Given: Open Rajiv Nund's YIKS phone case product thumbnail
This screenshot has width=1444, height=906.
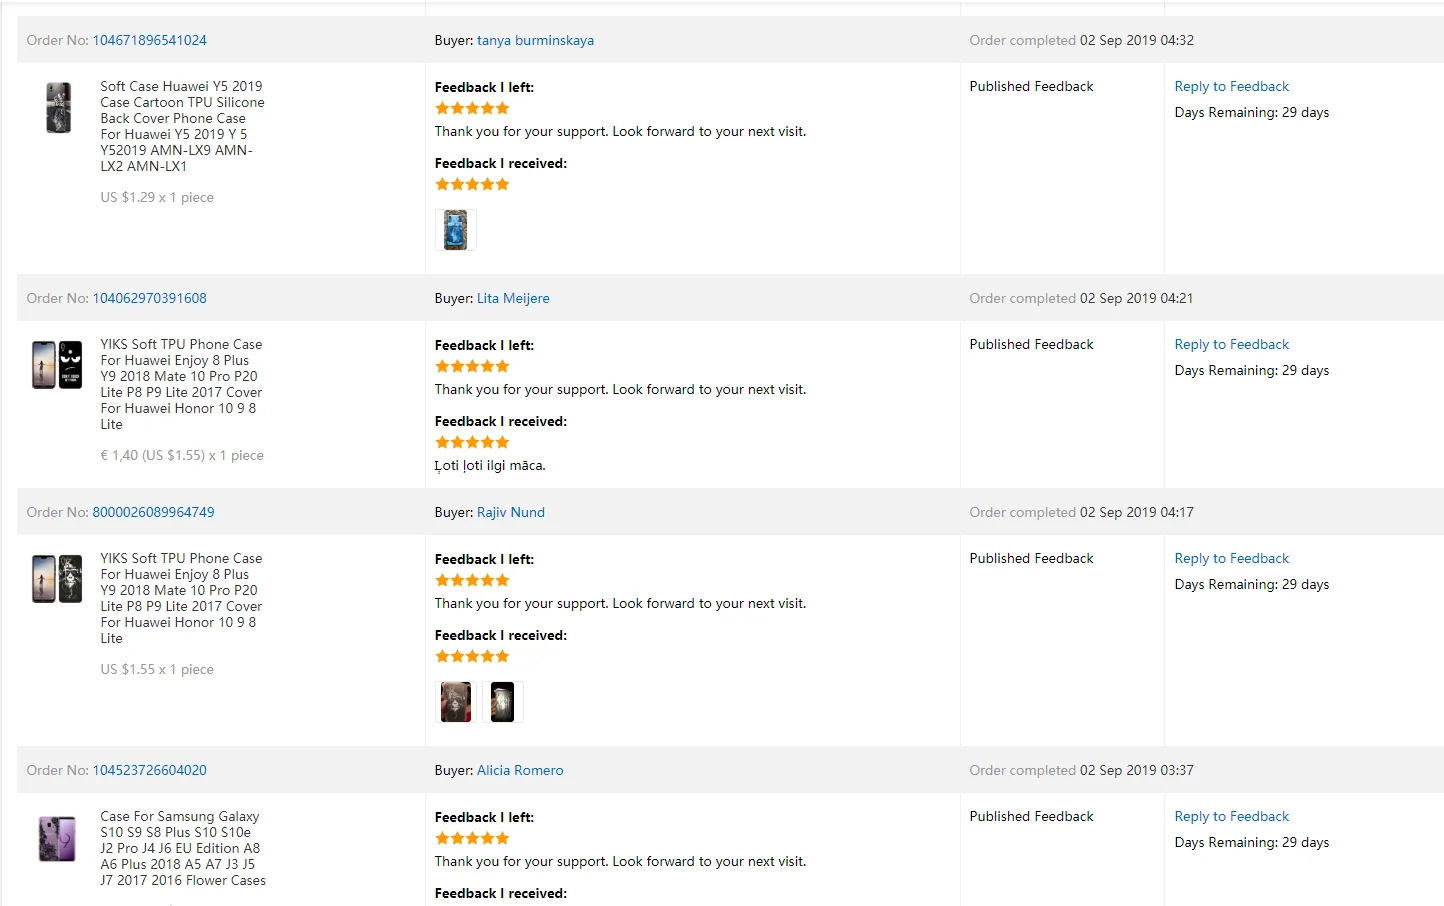Looking at the screenshot, I should [57, 578].
